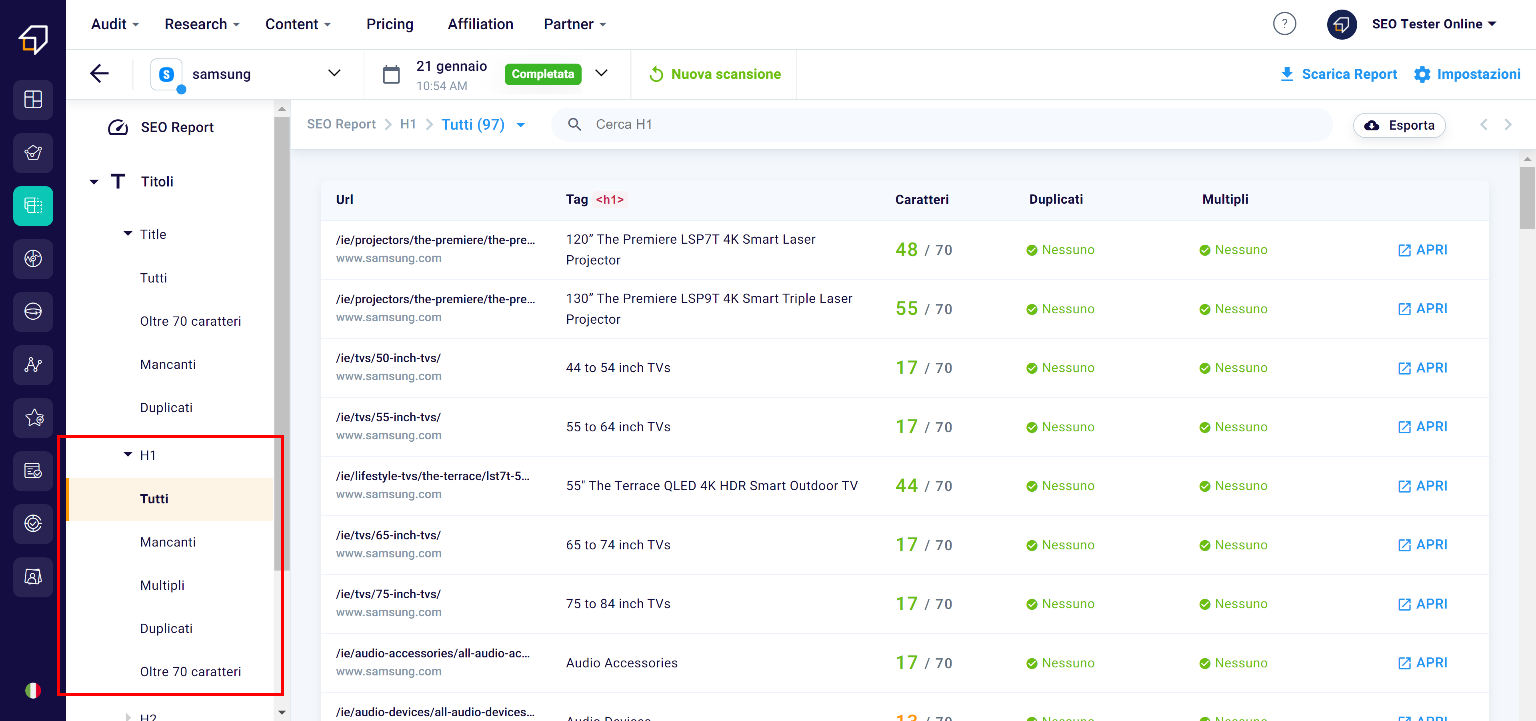
Task: Collapse the H1 tree group
Action: [x=127, y=455]
